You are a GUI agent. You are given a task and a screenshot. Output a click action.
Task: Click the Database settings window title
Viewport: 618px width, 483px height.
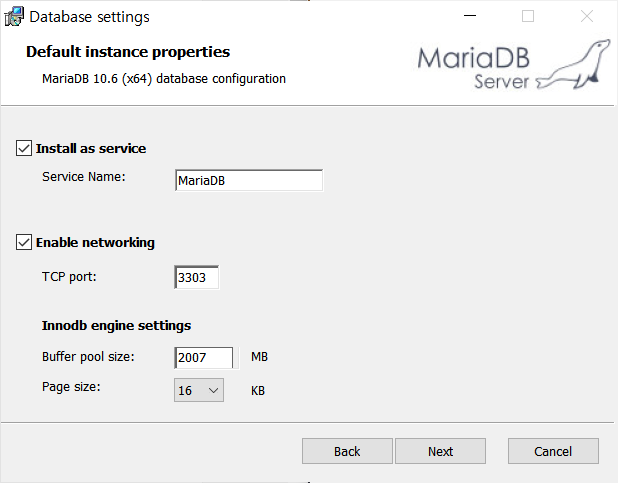pyautogui.click(x=89, y=17)
